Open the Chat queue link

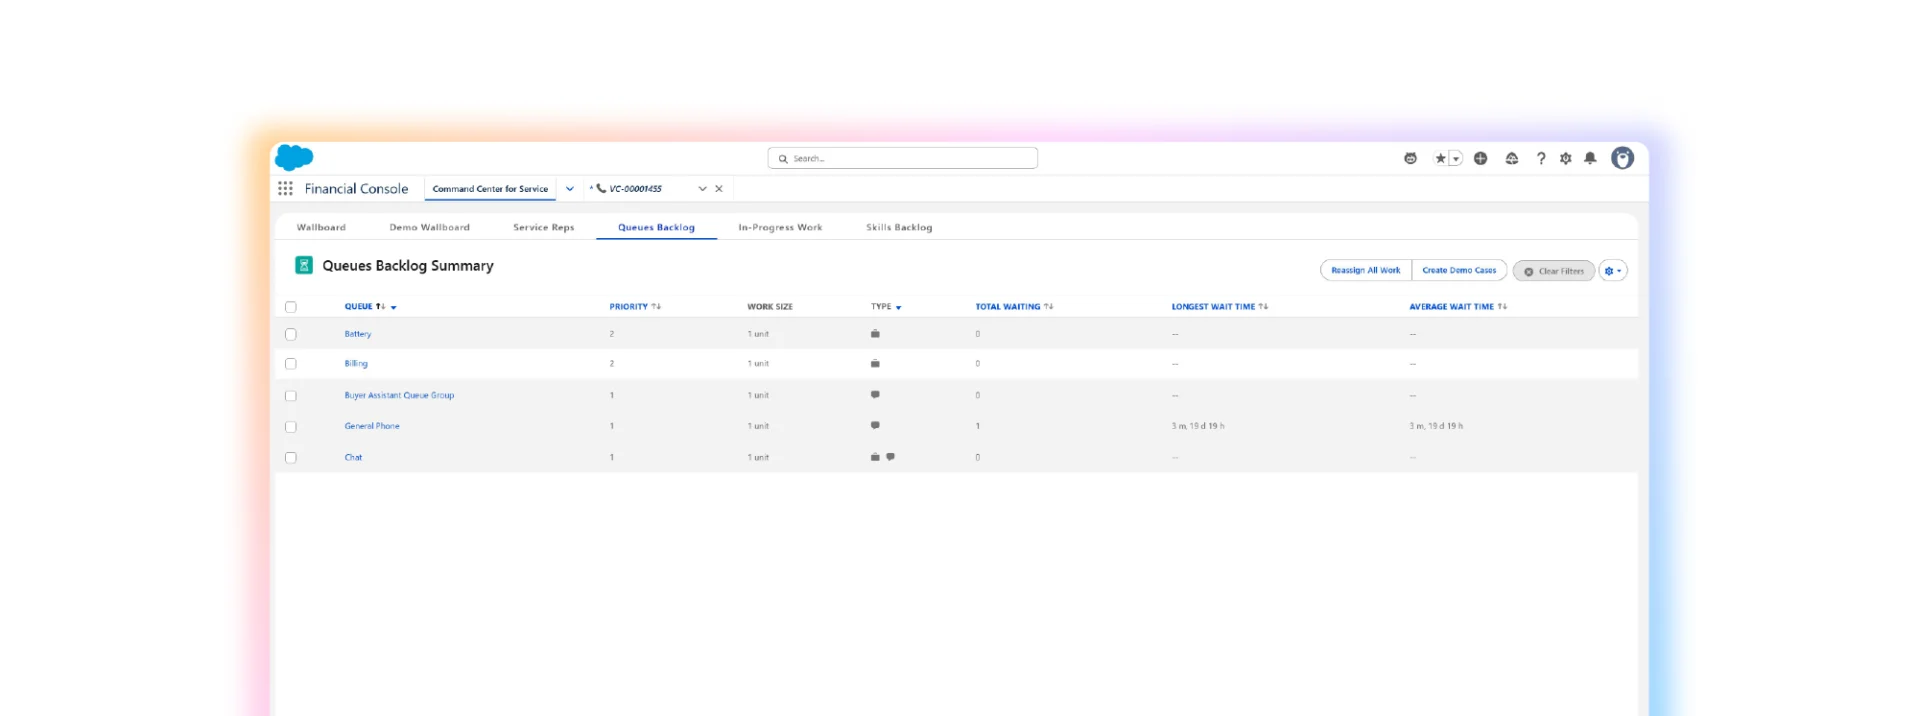pyautogui.click(x=353, y=457)
